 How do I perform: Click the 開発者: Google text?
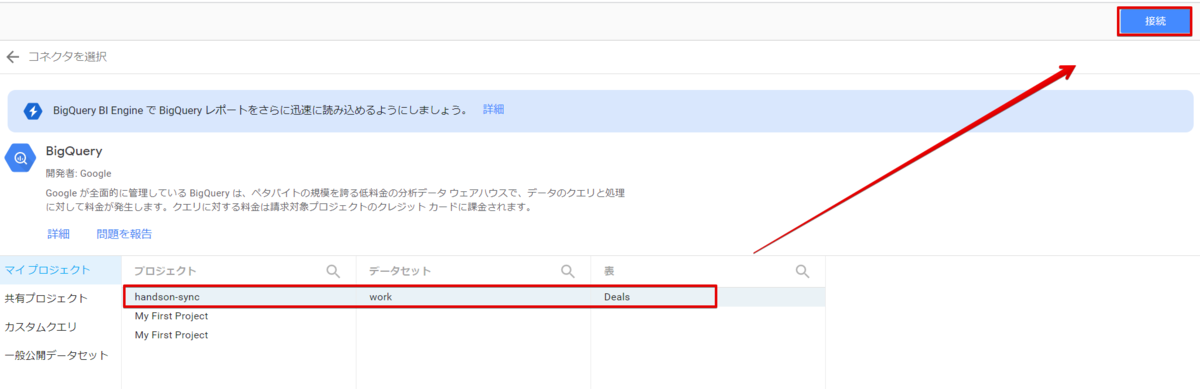(x=78, y=173)
